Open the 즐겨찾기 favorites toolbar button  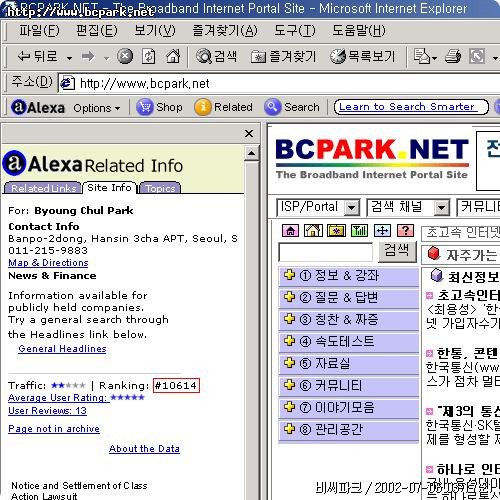(283, 56)
